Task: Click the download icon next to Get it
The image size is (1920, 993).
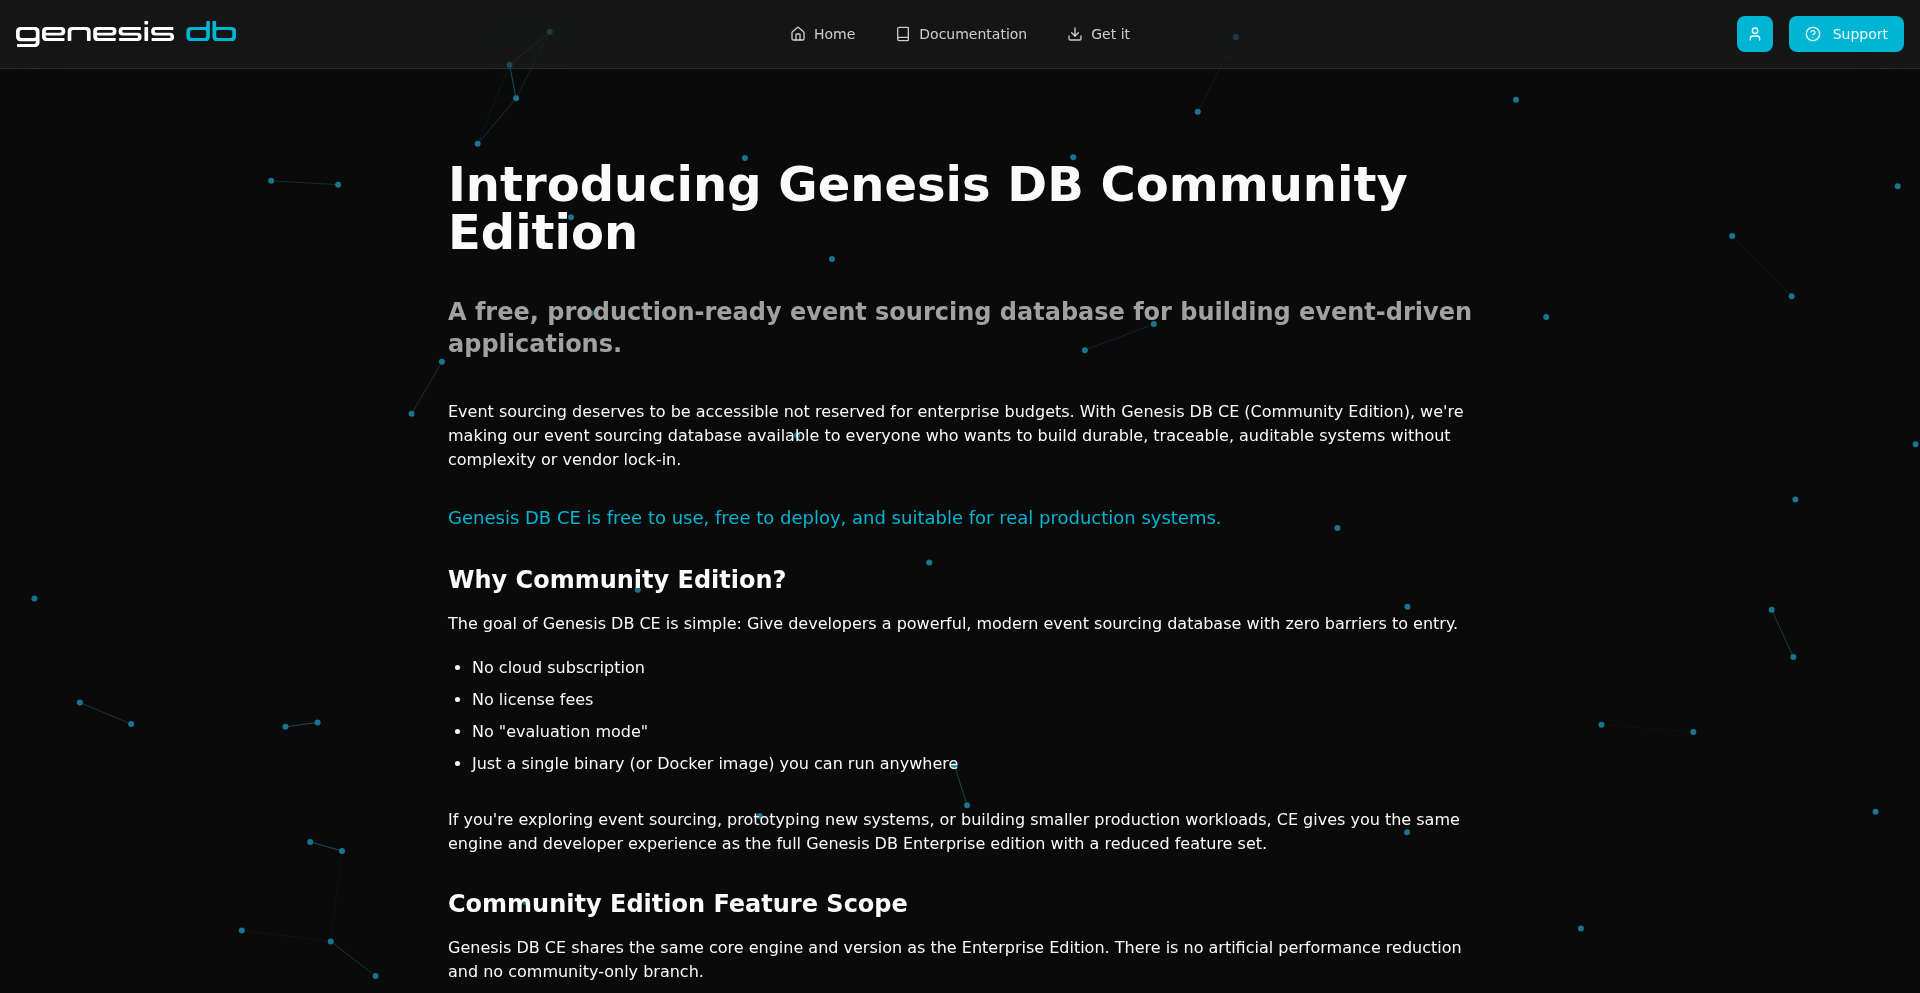Action: coord(1074,33)
